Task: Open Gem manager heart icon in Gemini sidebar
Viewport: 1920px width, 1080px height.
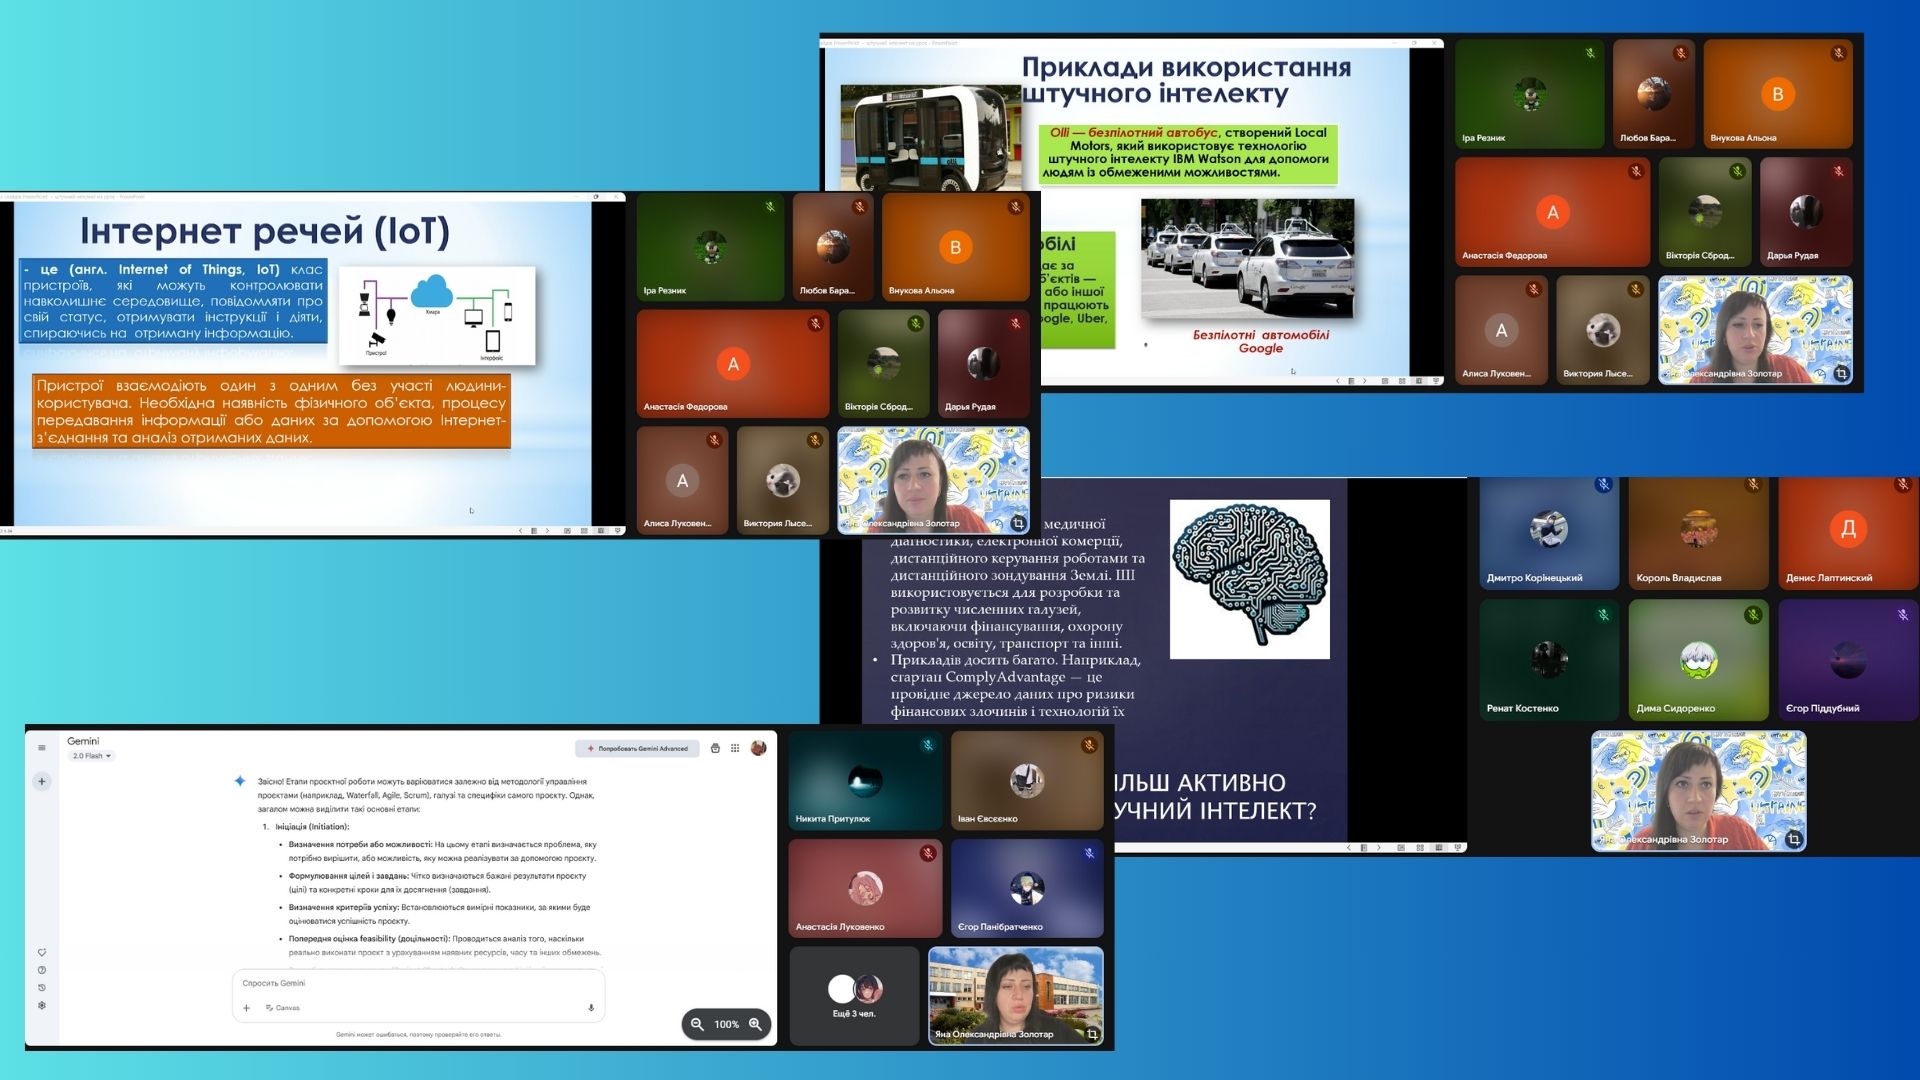Action: (x=42, y=952)
